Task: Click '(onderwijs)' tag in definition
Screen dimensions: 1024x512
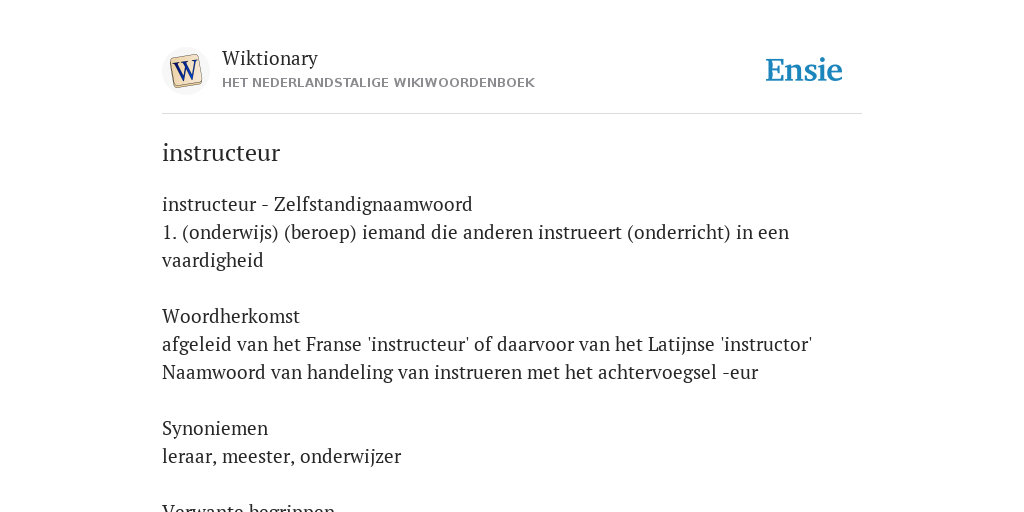Action: click(x=231, y=232)
